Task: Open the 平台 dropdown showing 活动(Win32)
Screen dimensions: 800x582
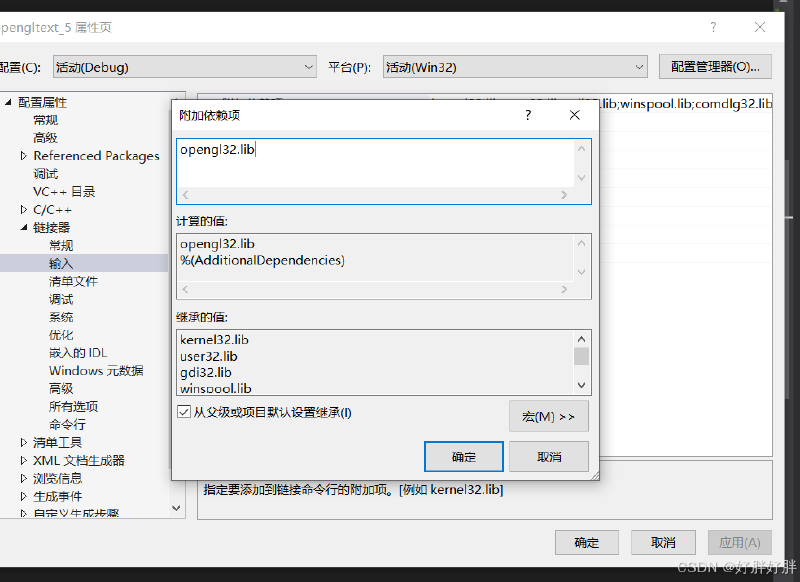Action: tap(515, 67)
